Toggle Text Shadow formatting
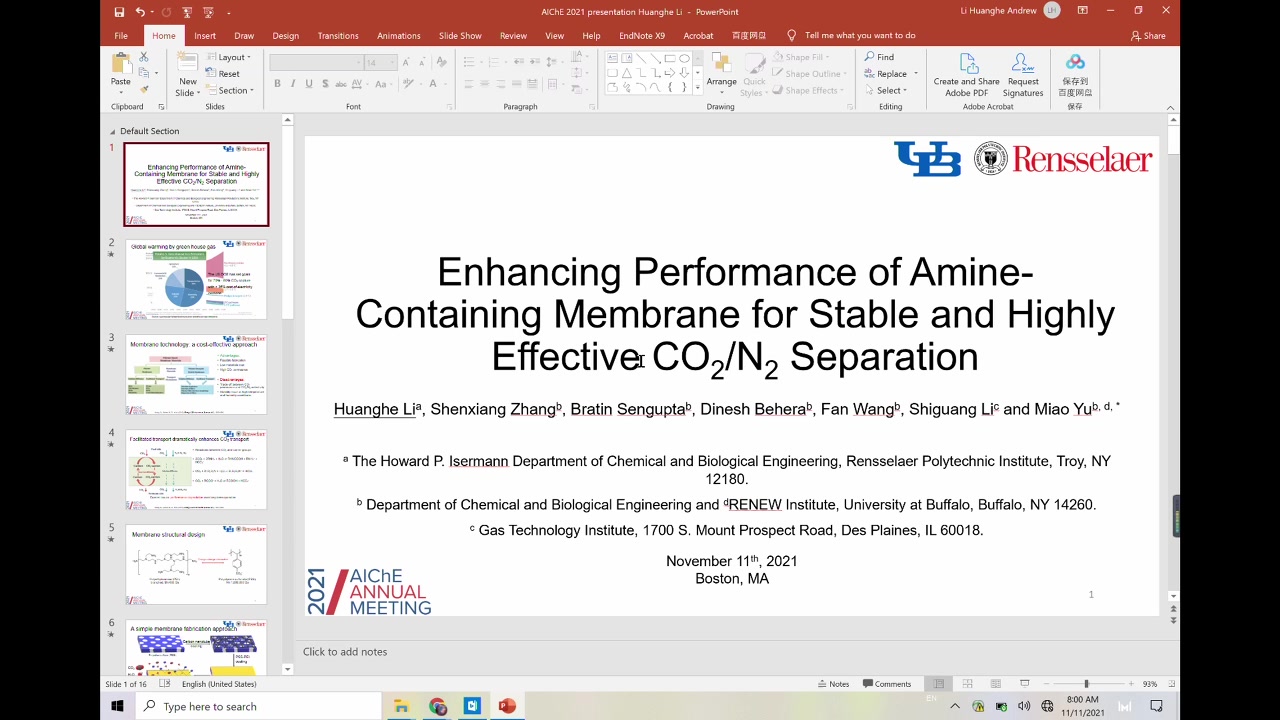This screenshot has width=1280, height=720. pyautogui.click(x=325, y=83)
